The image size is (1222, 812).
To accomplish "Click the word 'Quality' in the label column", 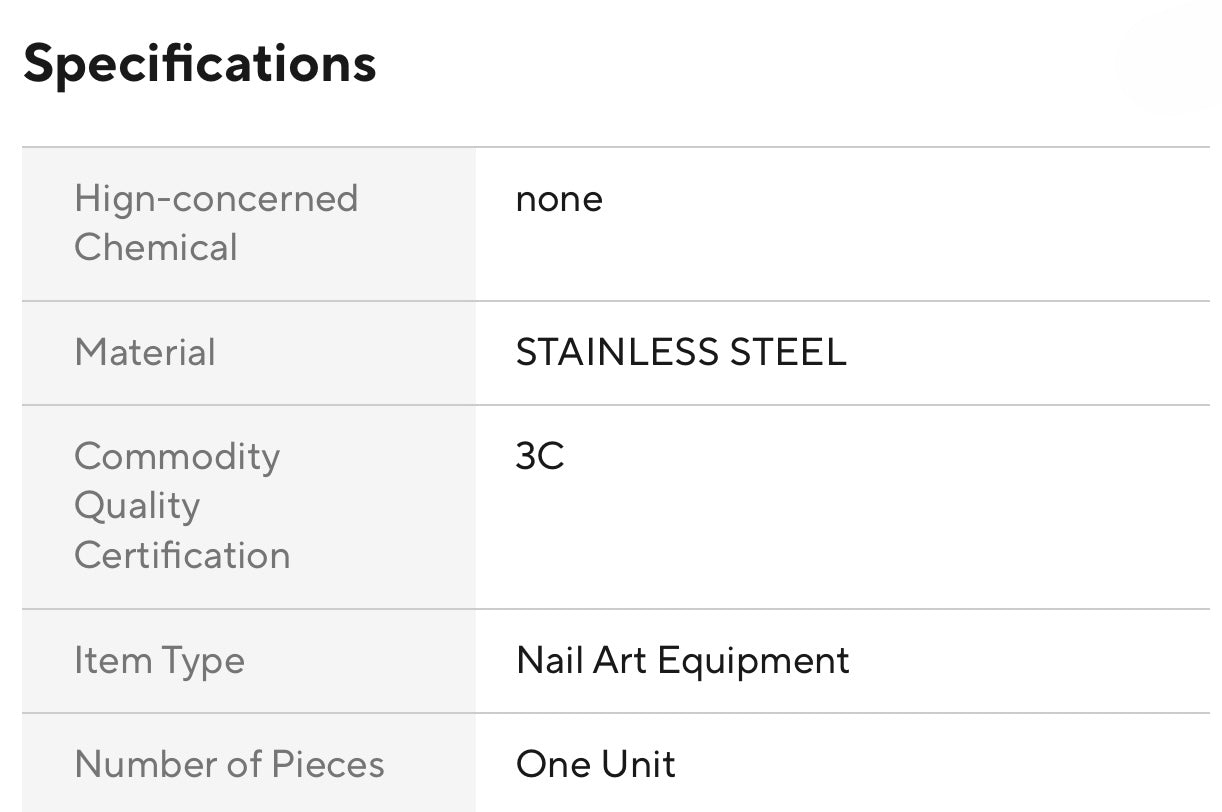I will coord(137,506).
